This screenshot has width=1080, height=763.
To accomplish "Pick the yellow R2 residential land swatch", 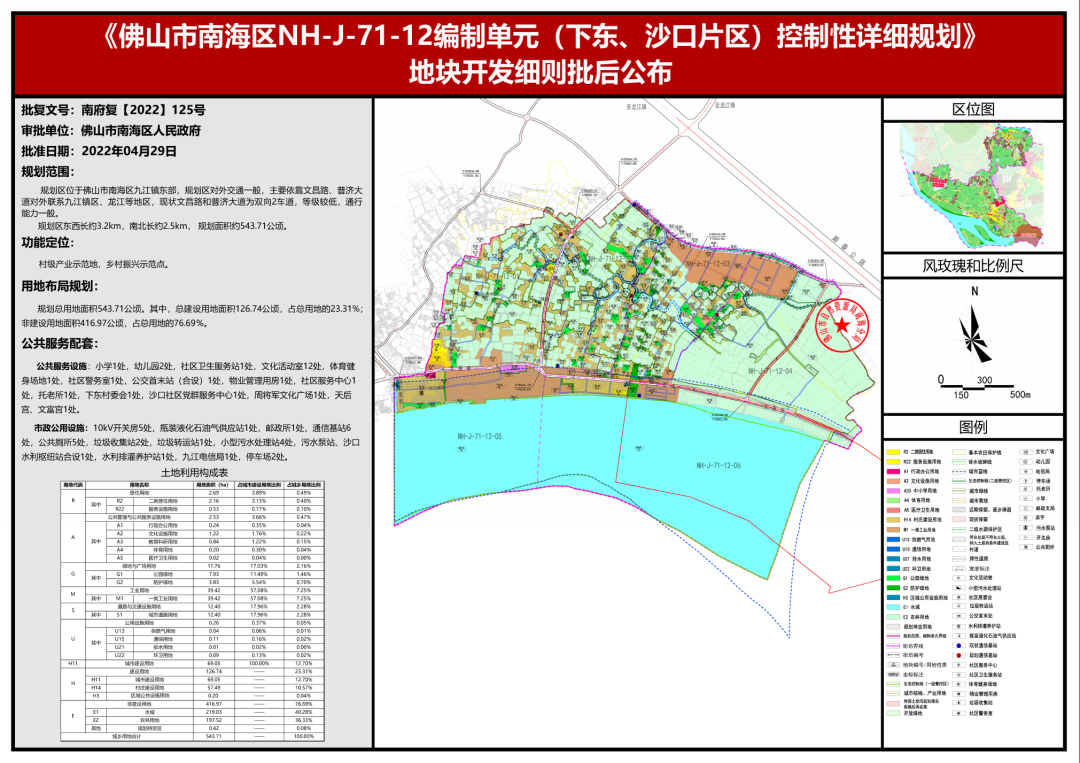I will pyautogui.click(x=895, y=451).
